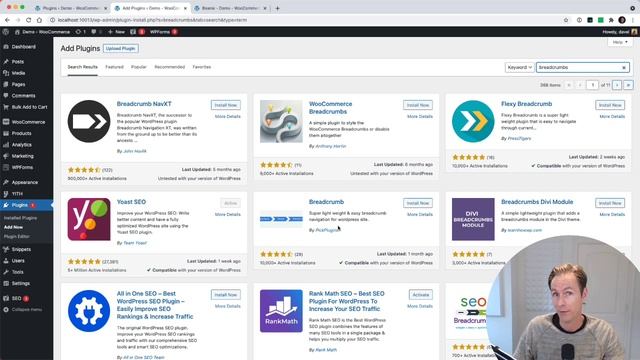This screenshot has height=360, width=640.
Task: Jump to last page of results
Action: [x=628, y=85]
